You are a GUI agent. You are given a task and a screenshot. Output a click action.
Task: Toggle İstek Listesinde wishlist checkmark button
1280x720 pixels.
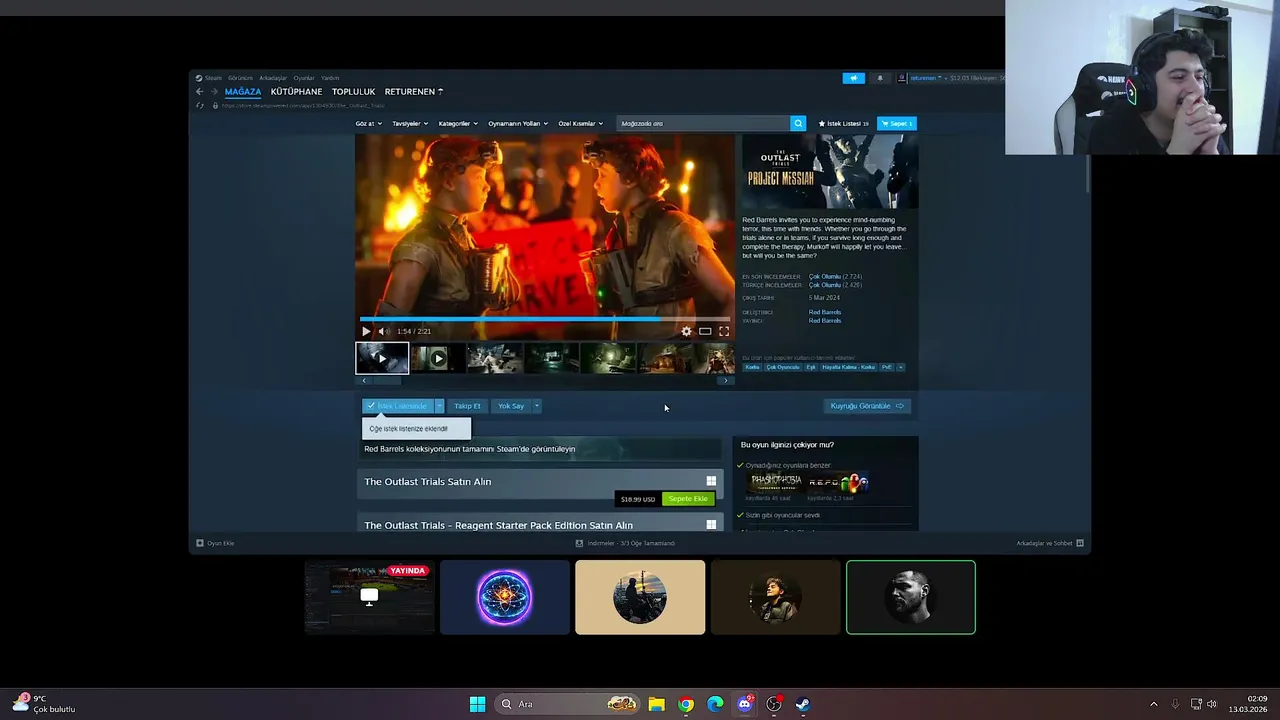(x=397, y=406)
